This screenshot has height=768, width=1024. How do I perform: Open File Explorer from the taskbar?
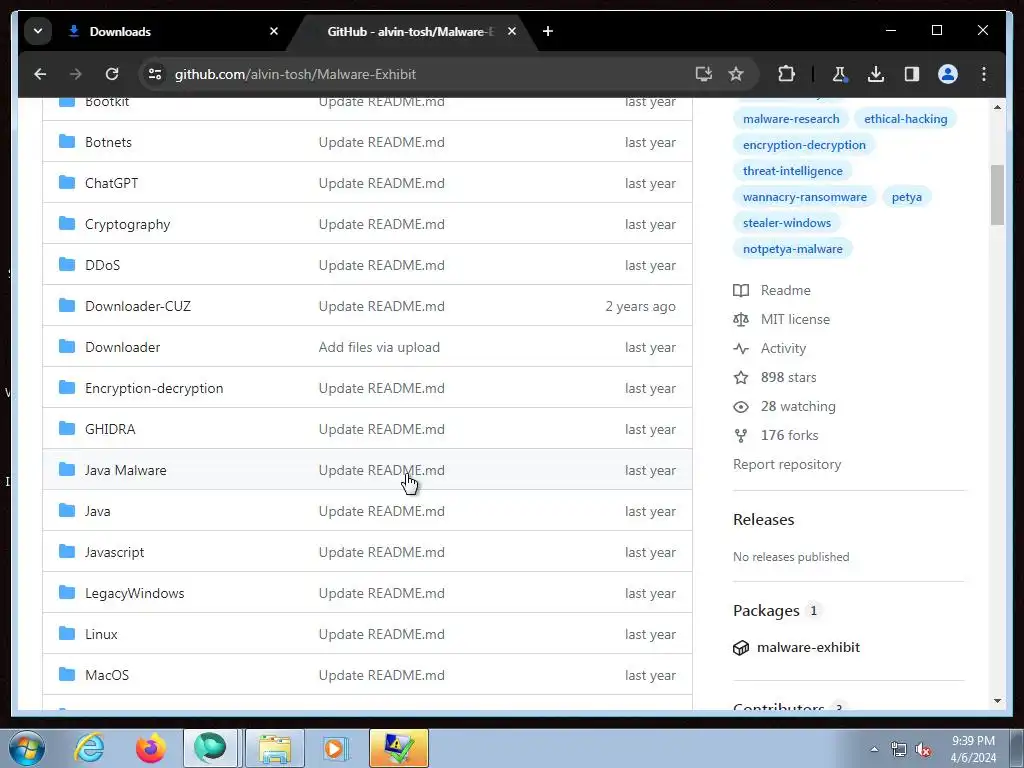tap(275, 748)
